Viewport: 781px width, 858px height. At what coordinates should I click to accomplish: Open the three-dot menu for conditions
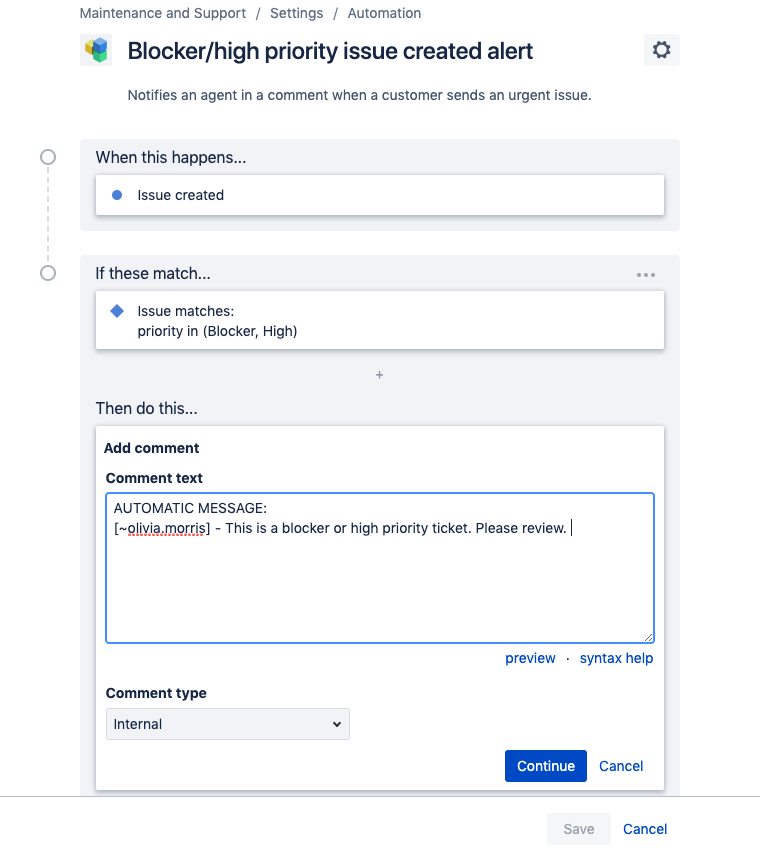646,275
